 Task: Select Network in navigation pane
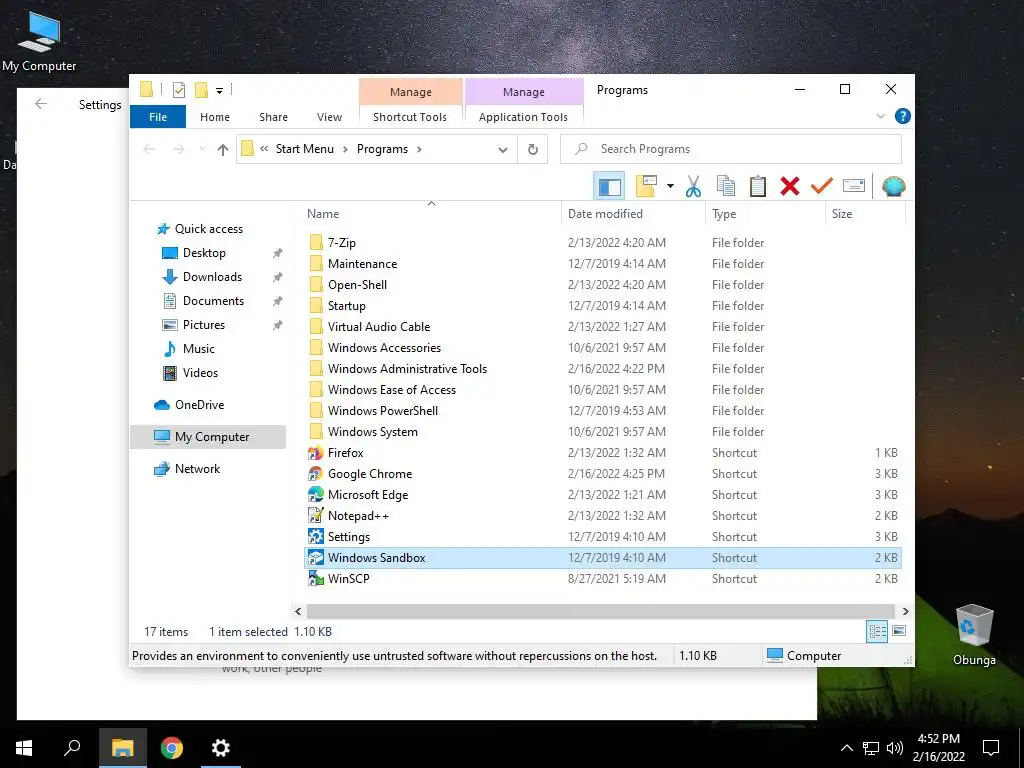click(x=197, y=469)
